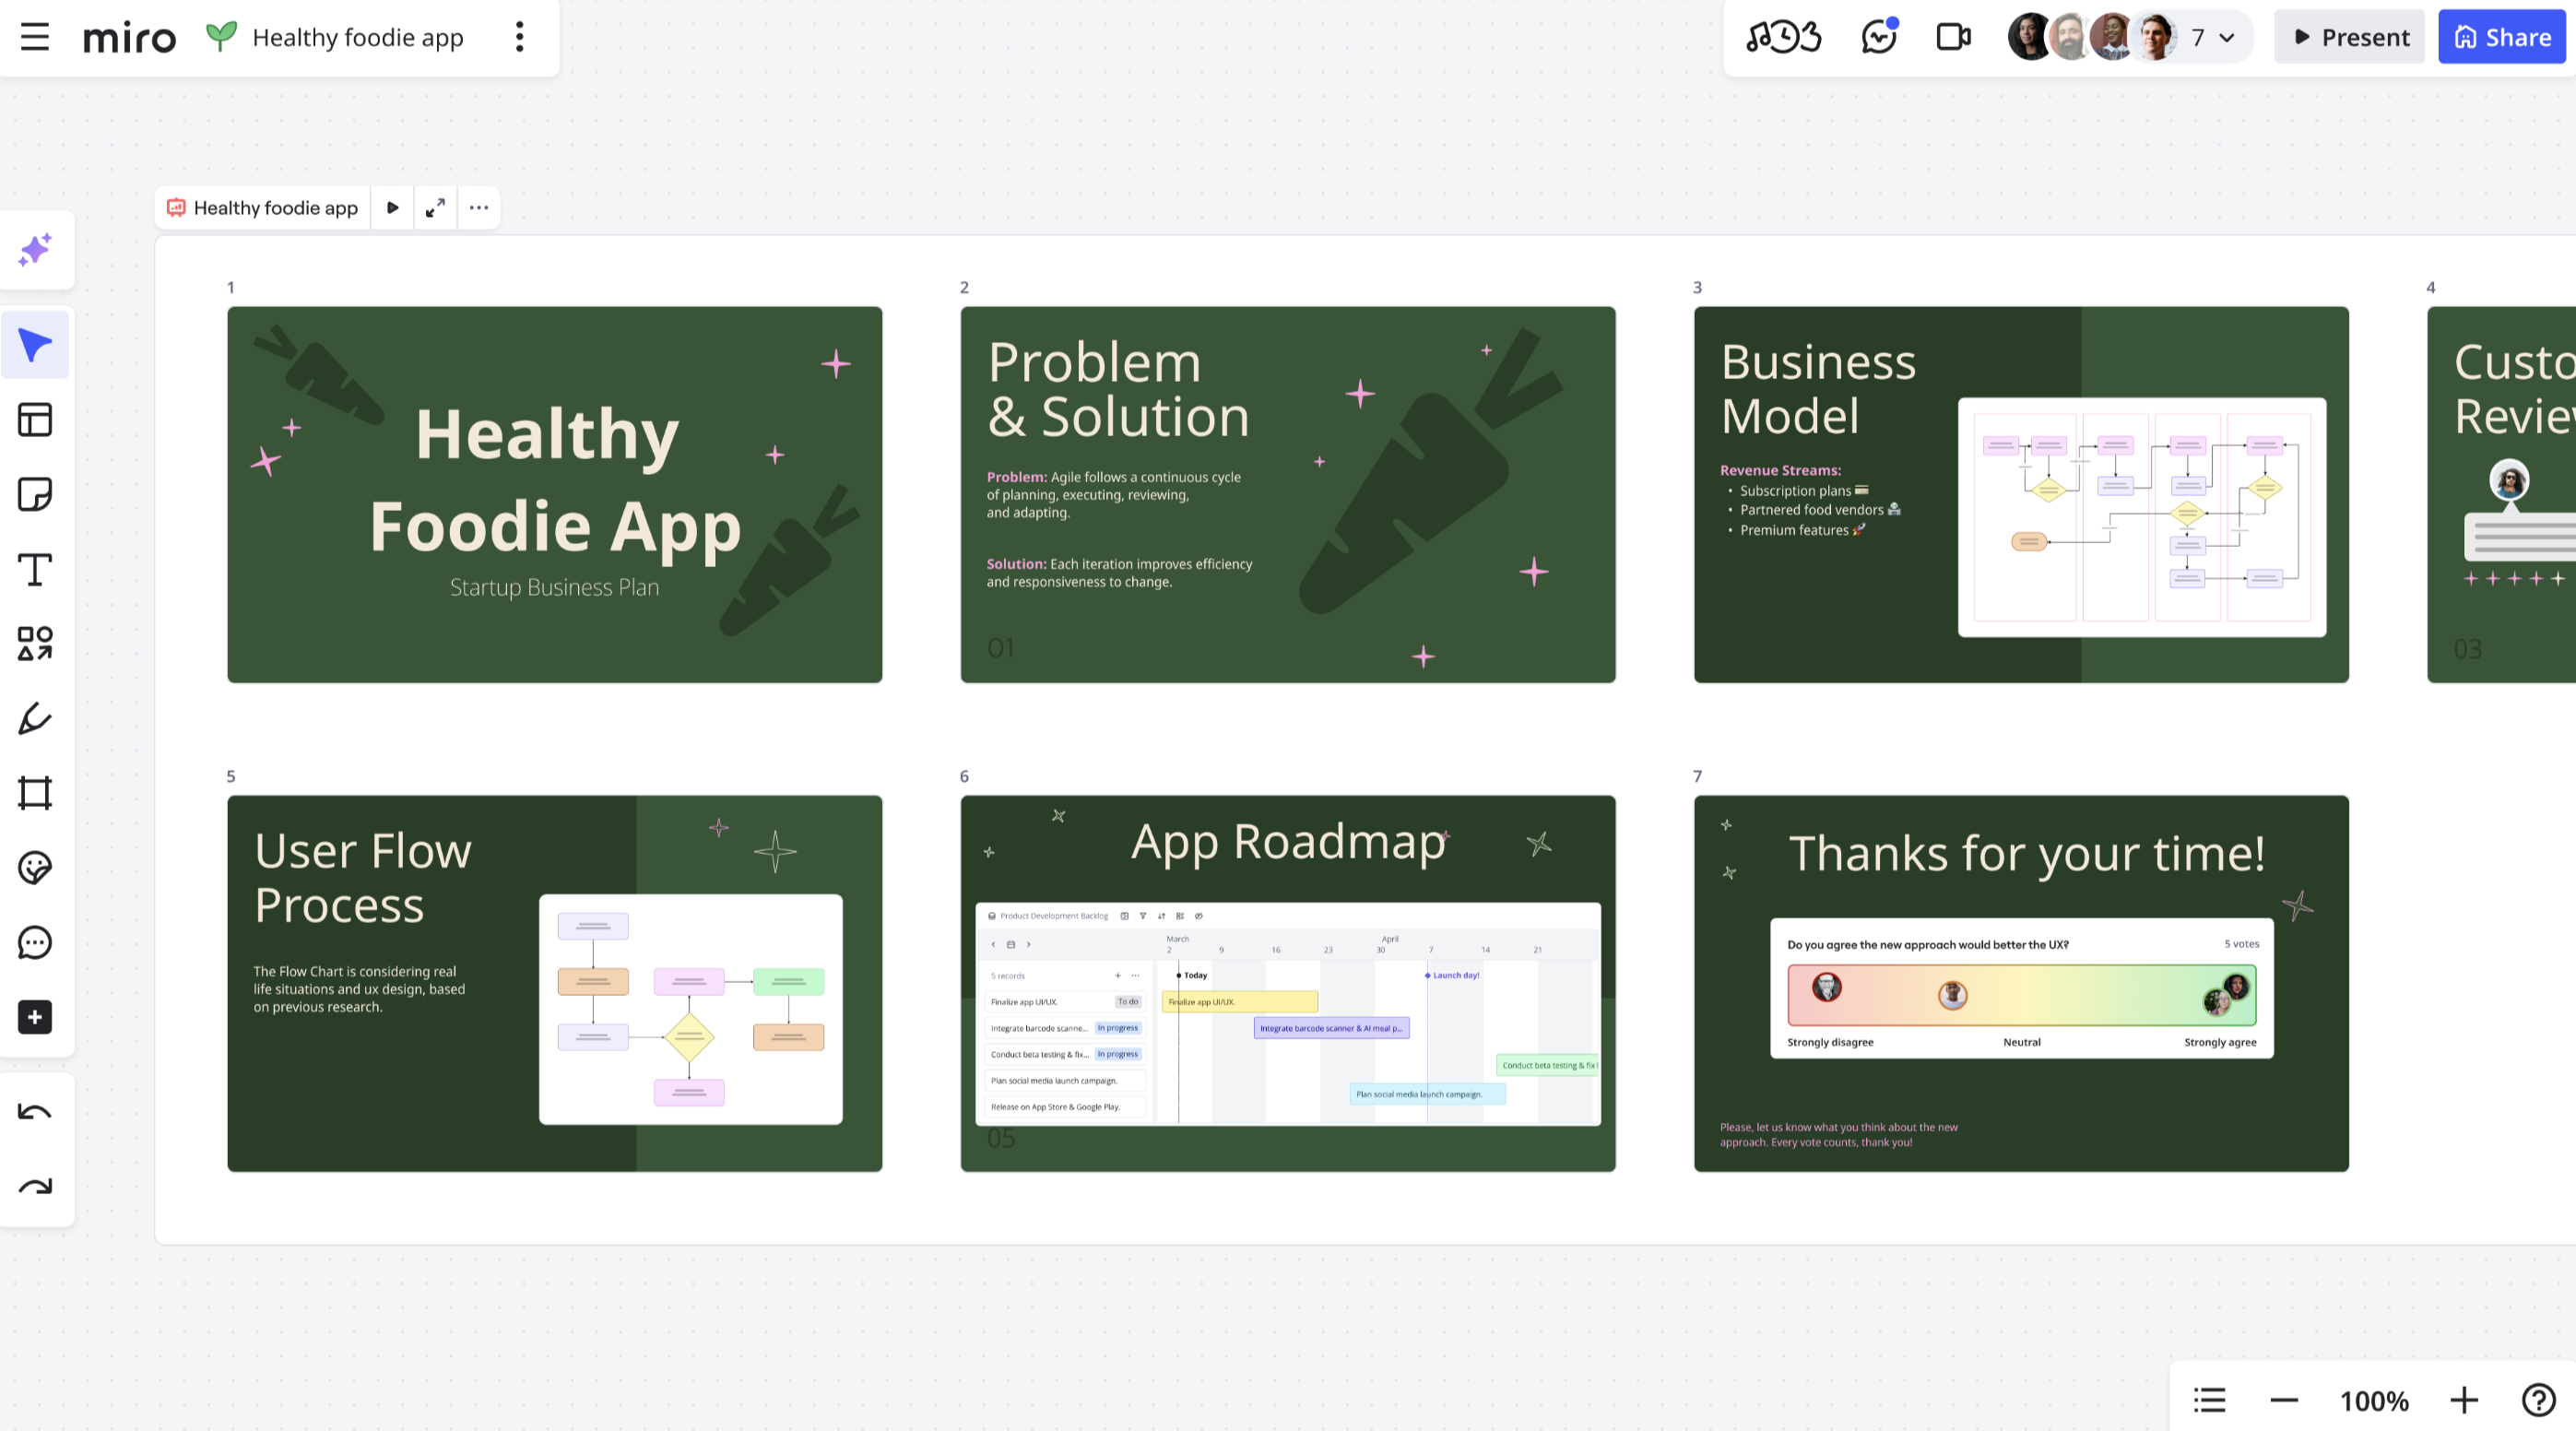Start a video call
The image size is (2576, 1431).
1953,37
